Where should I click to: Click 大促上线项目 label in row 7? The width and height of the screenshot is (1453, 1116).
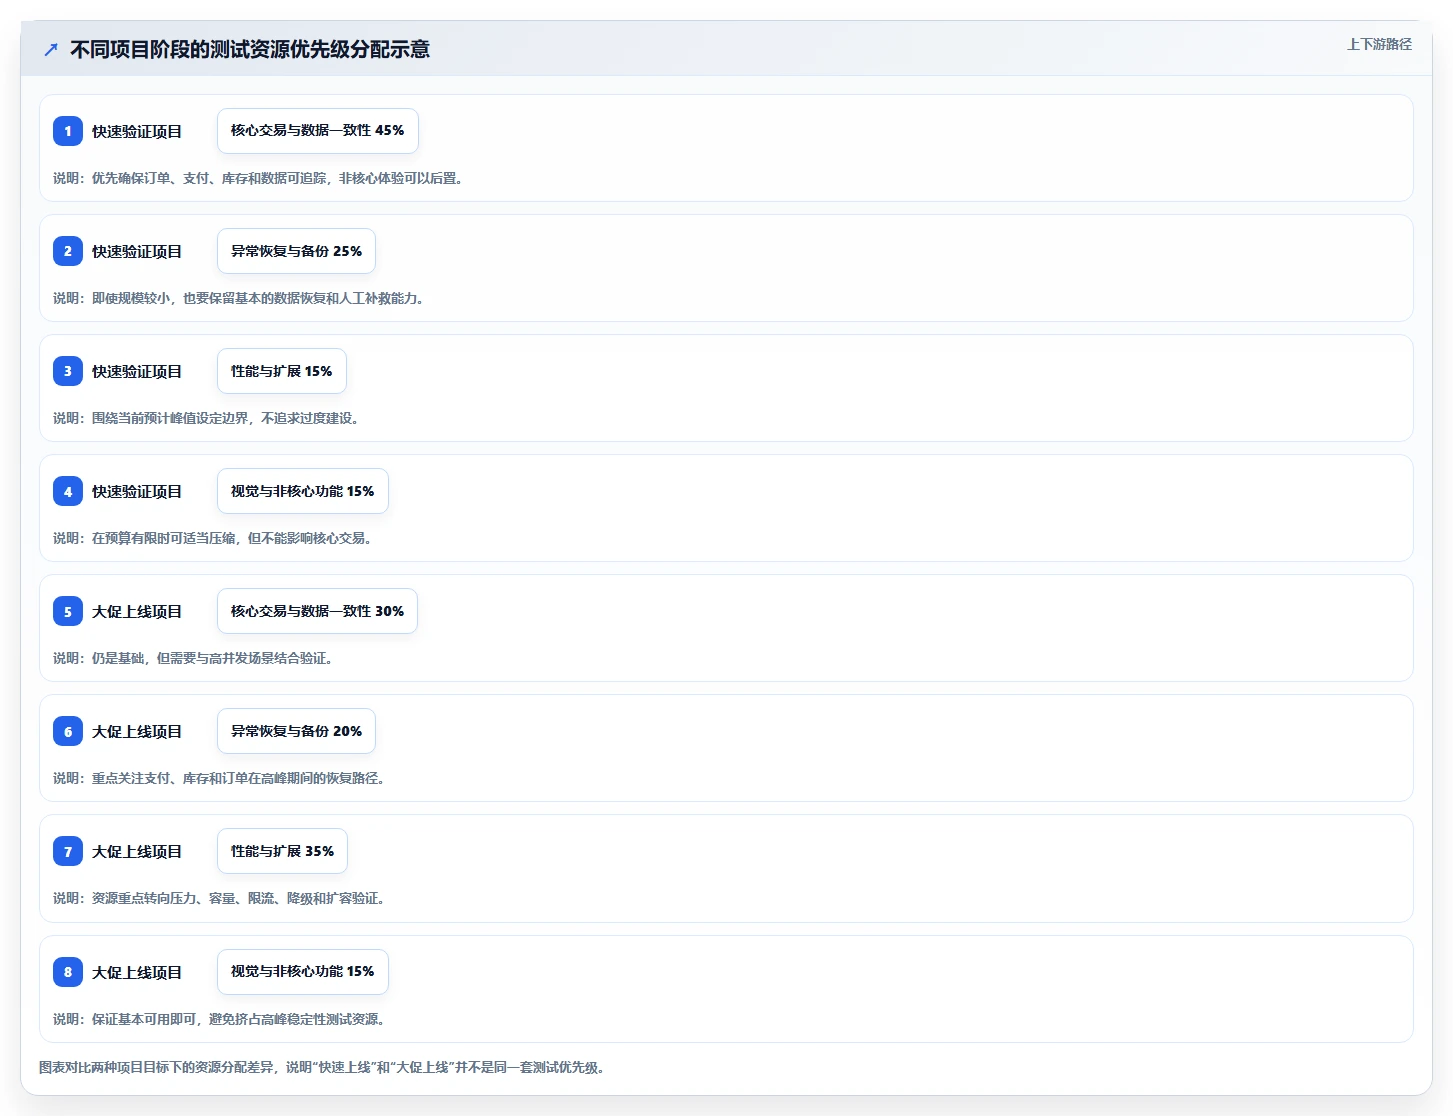137,851
